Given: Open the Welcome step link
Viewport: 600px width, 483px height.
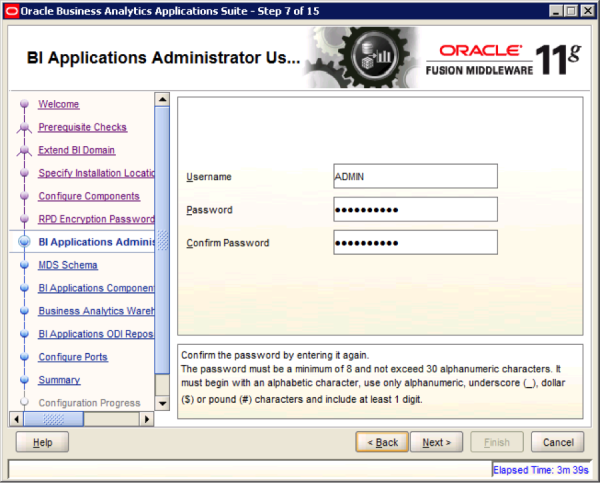Looking at the screenshot, I should [x=59, y=104].
